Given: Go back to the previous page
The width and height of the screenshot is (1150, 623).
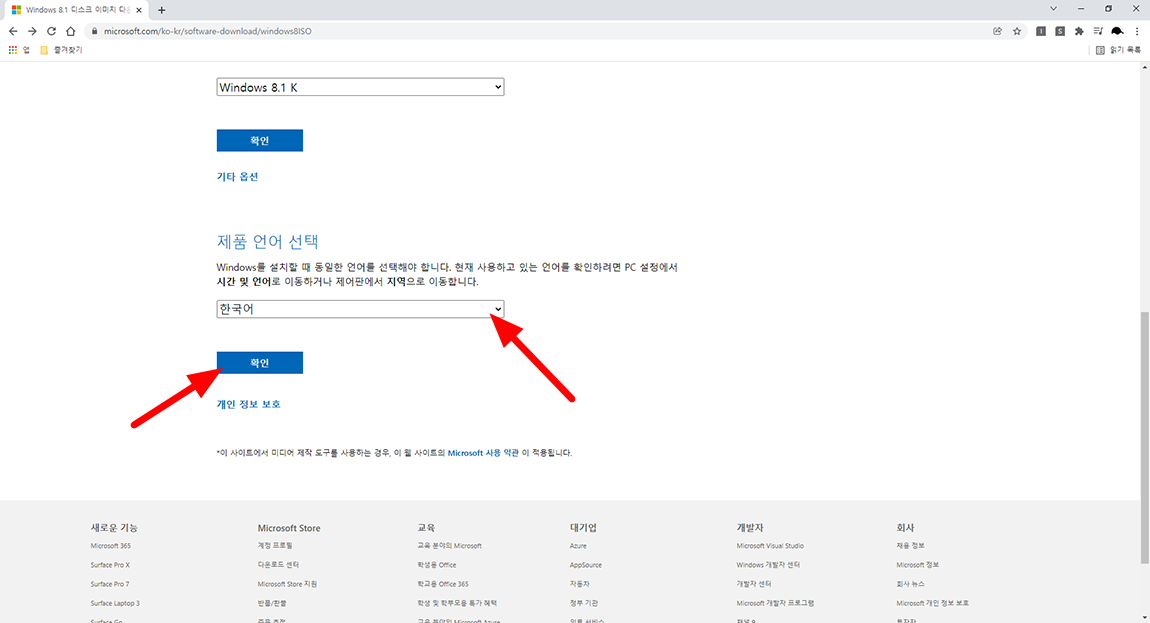Looking at the screenshot, I should click(12, 31).
